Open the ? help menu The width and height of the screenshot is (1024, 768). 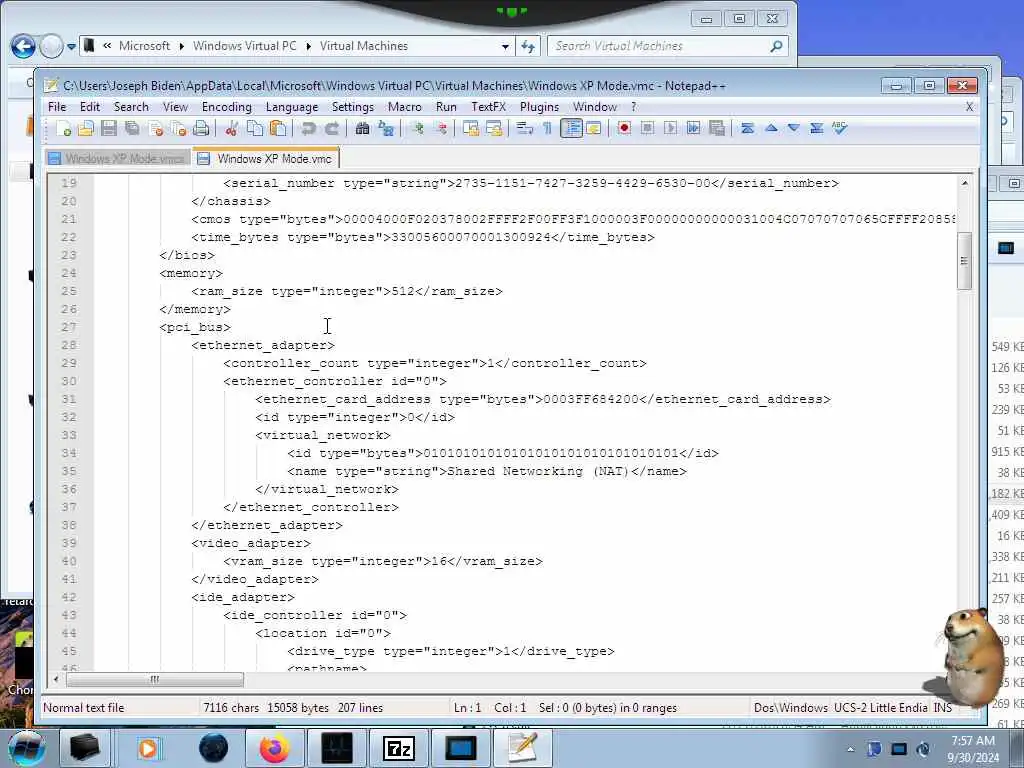(x=633, y=106)
